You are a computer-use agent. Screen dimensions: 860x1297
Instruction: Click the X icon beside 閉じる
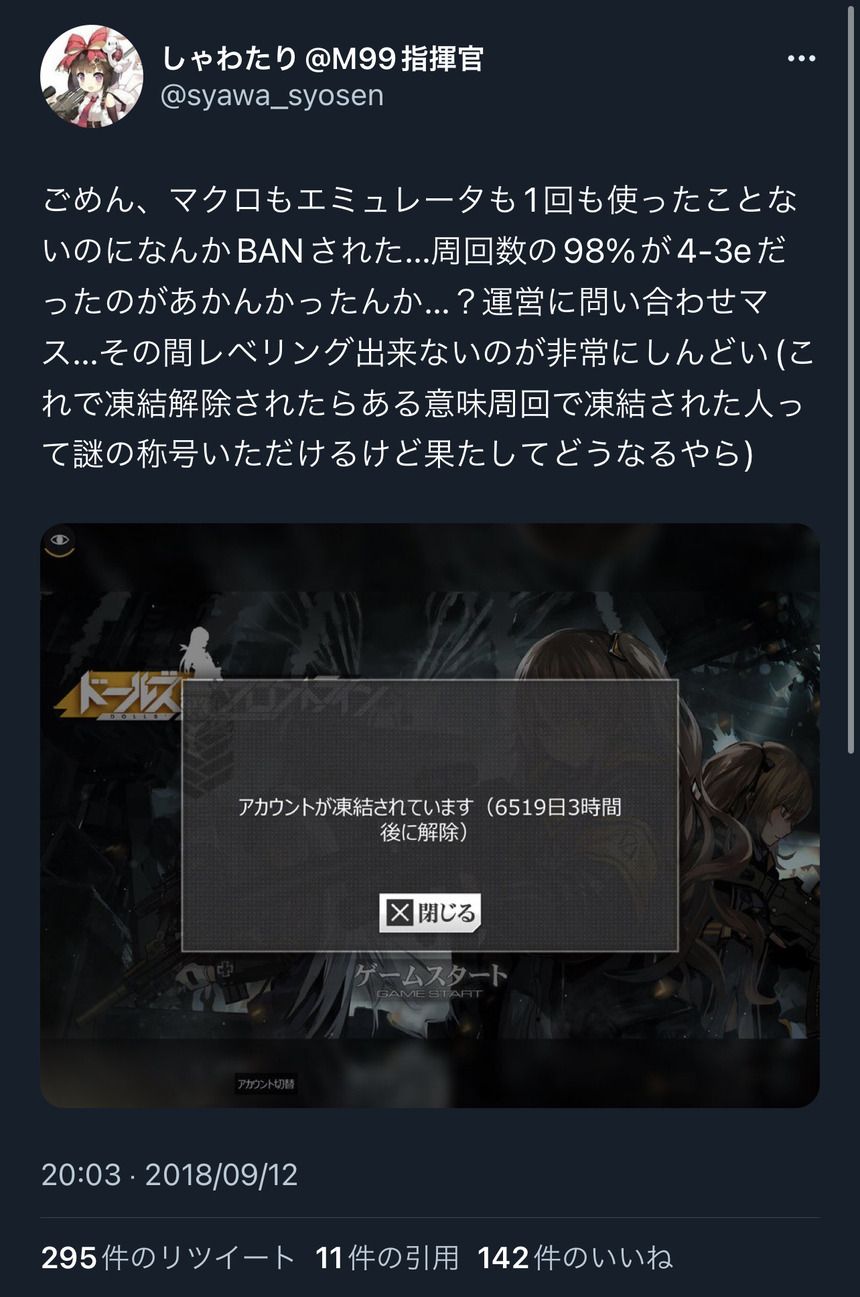point(399,912)
